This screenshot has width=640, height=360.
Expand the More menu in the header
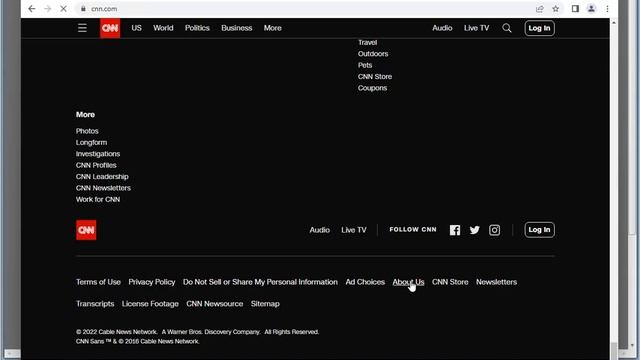pyautogui.click(x=273, y=28)
